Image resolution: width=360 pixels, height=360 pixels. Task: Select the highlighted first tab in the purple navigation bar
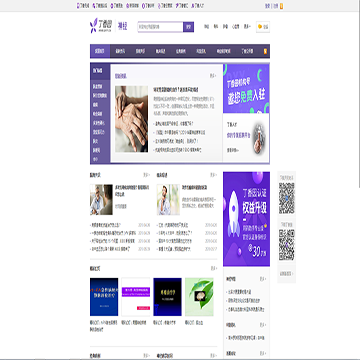(100, 51)
